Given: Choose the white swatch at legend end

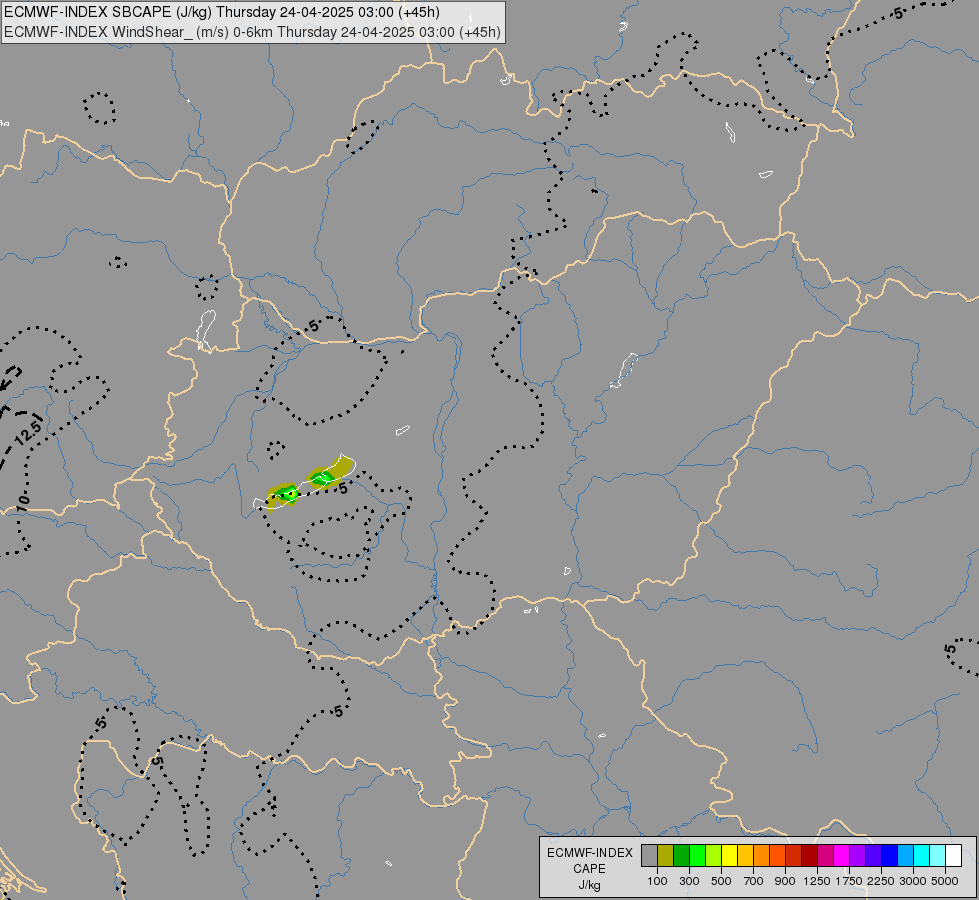Looking at the screenshot, I should click(x=953, y=855).
